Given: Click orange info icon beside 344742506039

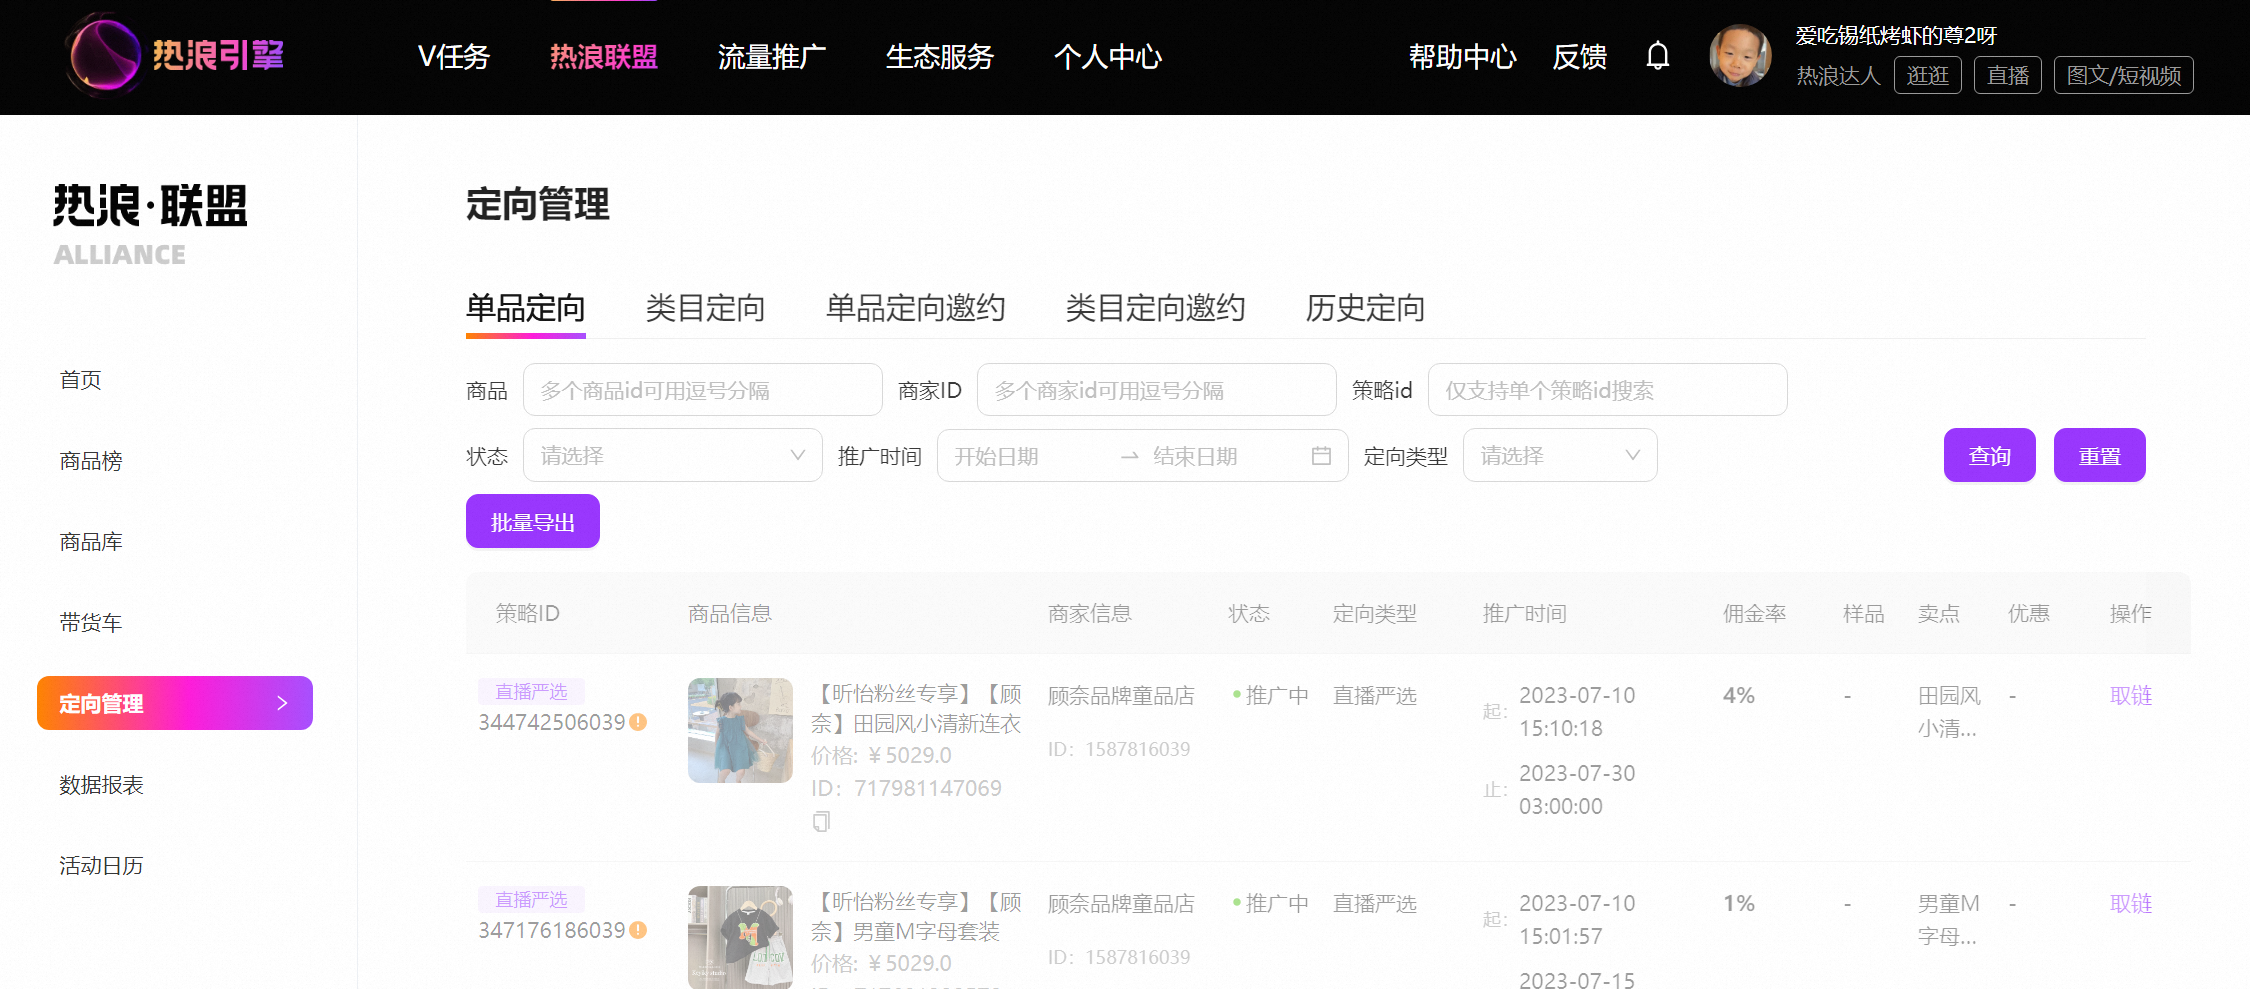Looking at the screenshot, I should point(638,722).
